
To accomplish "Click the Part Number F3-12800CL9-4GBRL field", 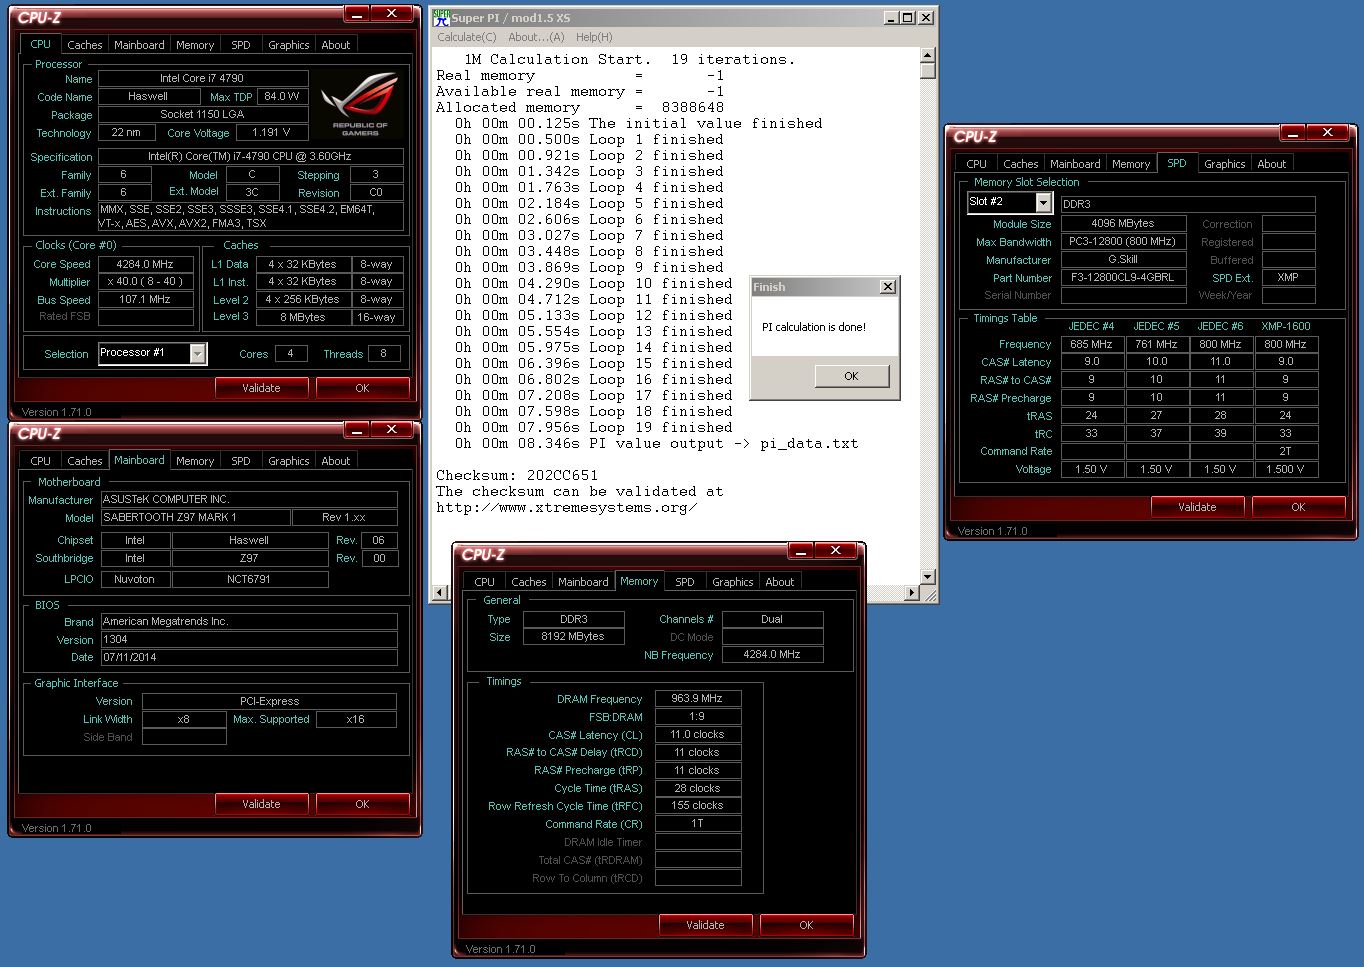I will pos(1123,278).
